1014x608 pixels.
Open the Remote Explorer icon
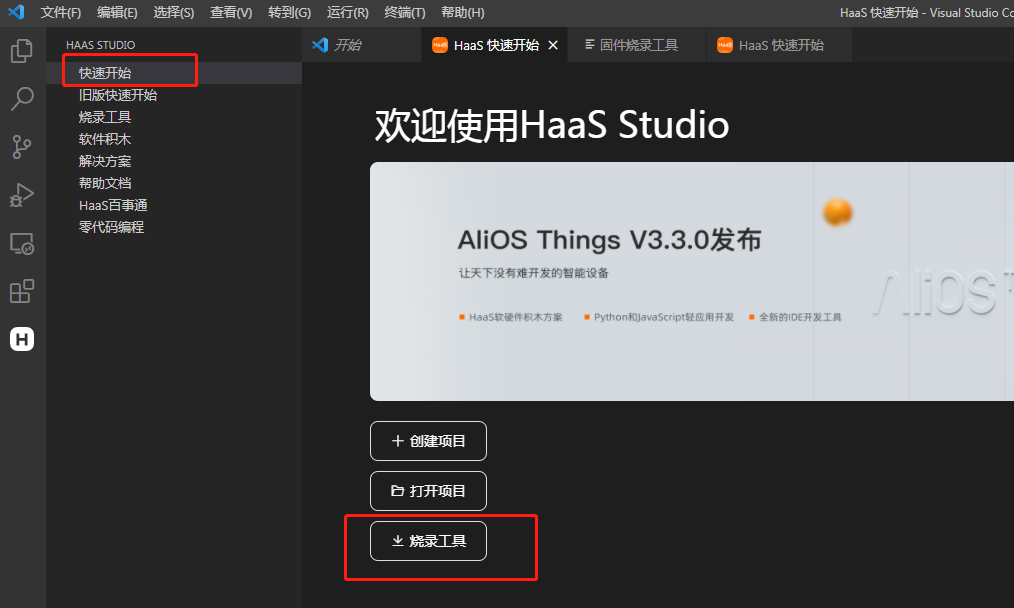[22, 242]
